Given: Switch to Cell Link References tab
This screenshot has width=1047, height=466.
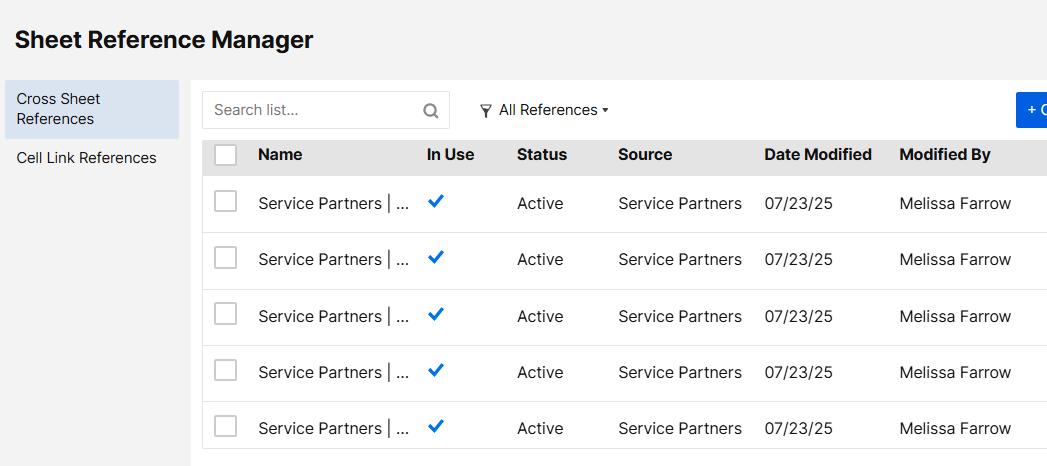Looking at the screenshot, I should pos(87,158).
